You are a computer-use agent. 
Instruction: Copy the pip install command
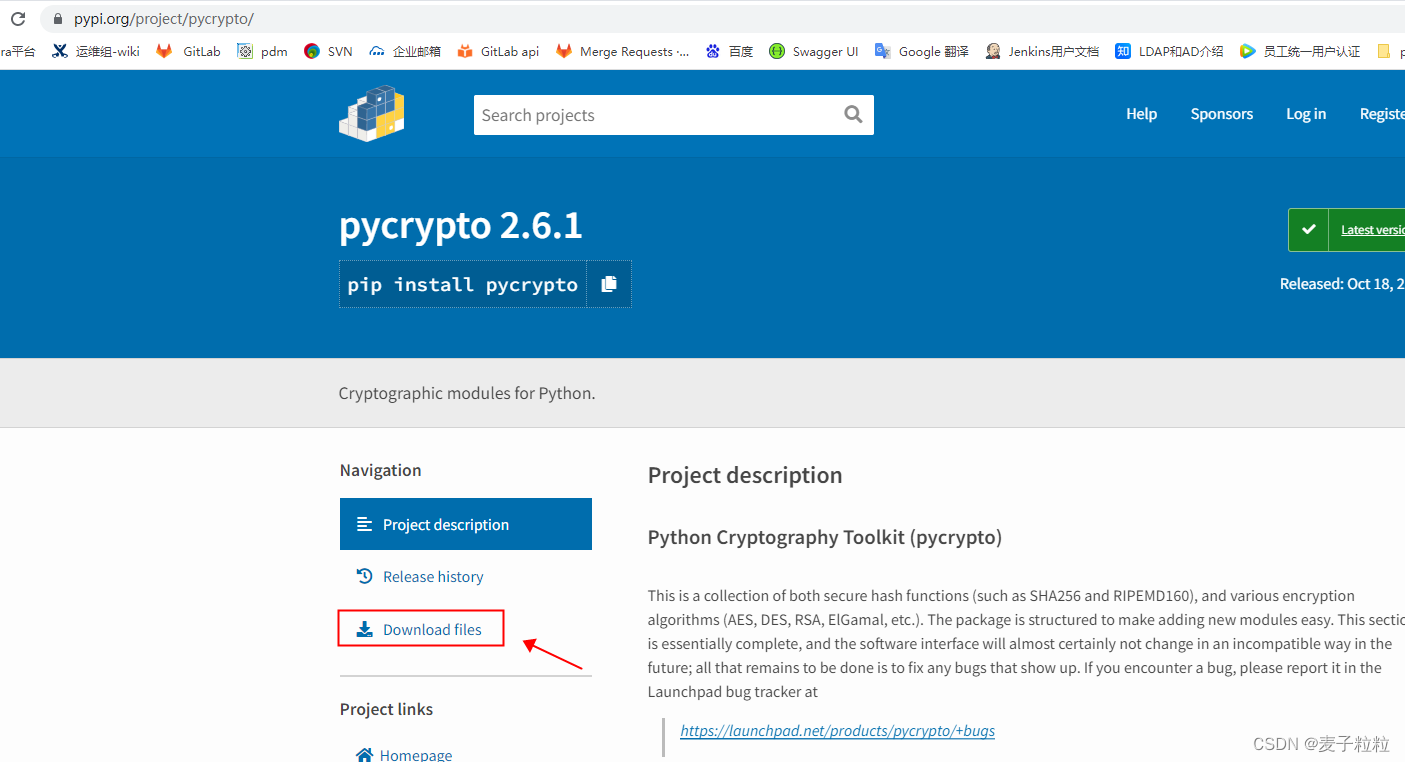(609, 284)
